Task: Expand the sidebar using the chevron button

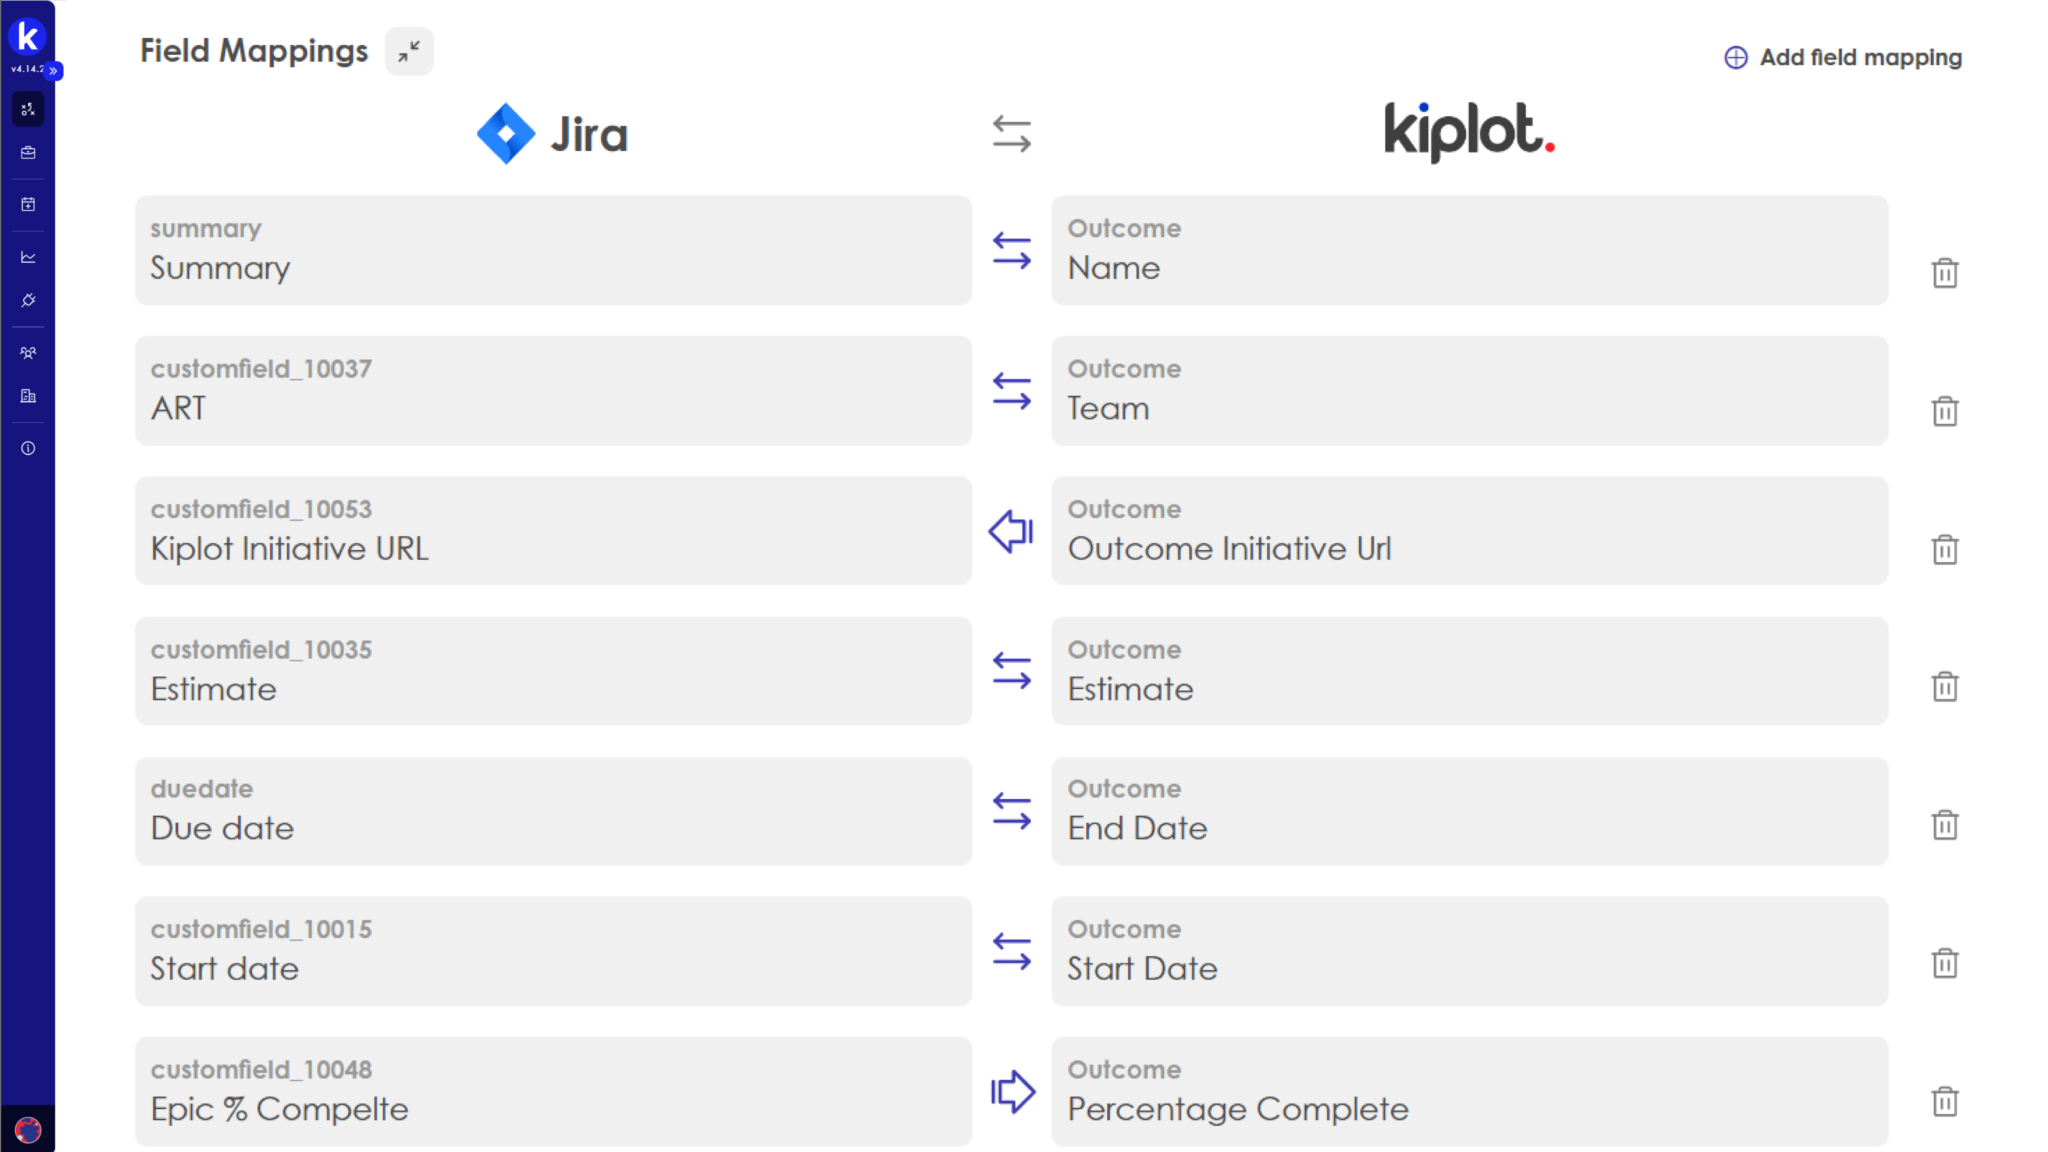Action: (52, 71)
